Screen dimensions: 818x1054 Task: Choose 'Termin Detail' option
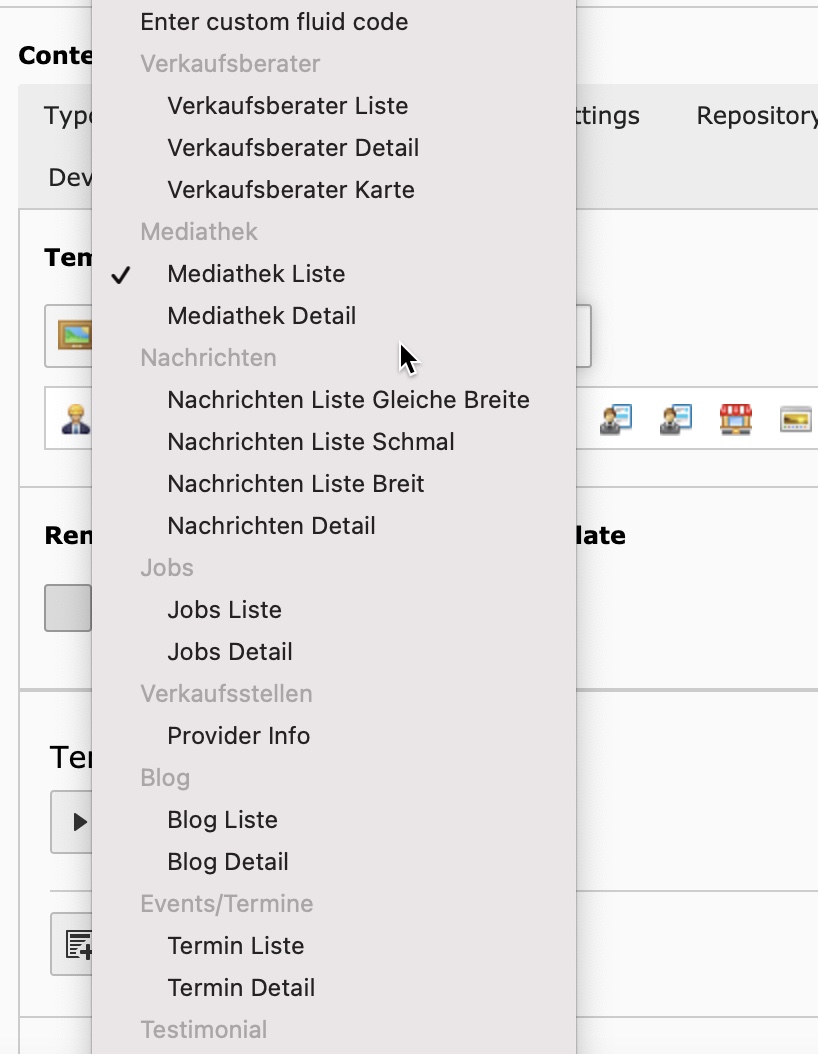coord(334,988)
